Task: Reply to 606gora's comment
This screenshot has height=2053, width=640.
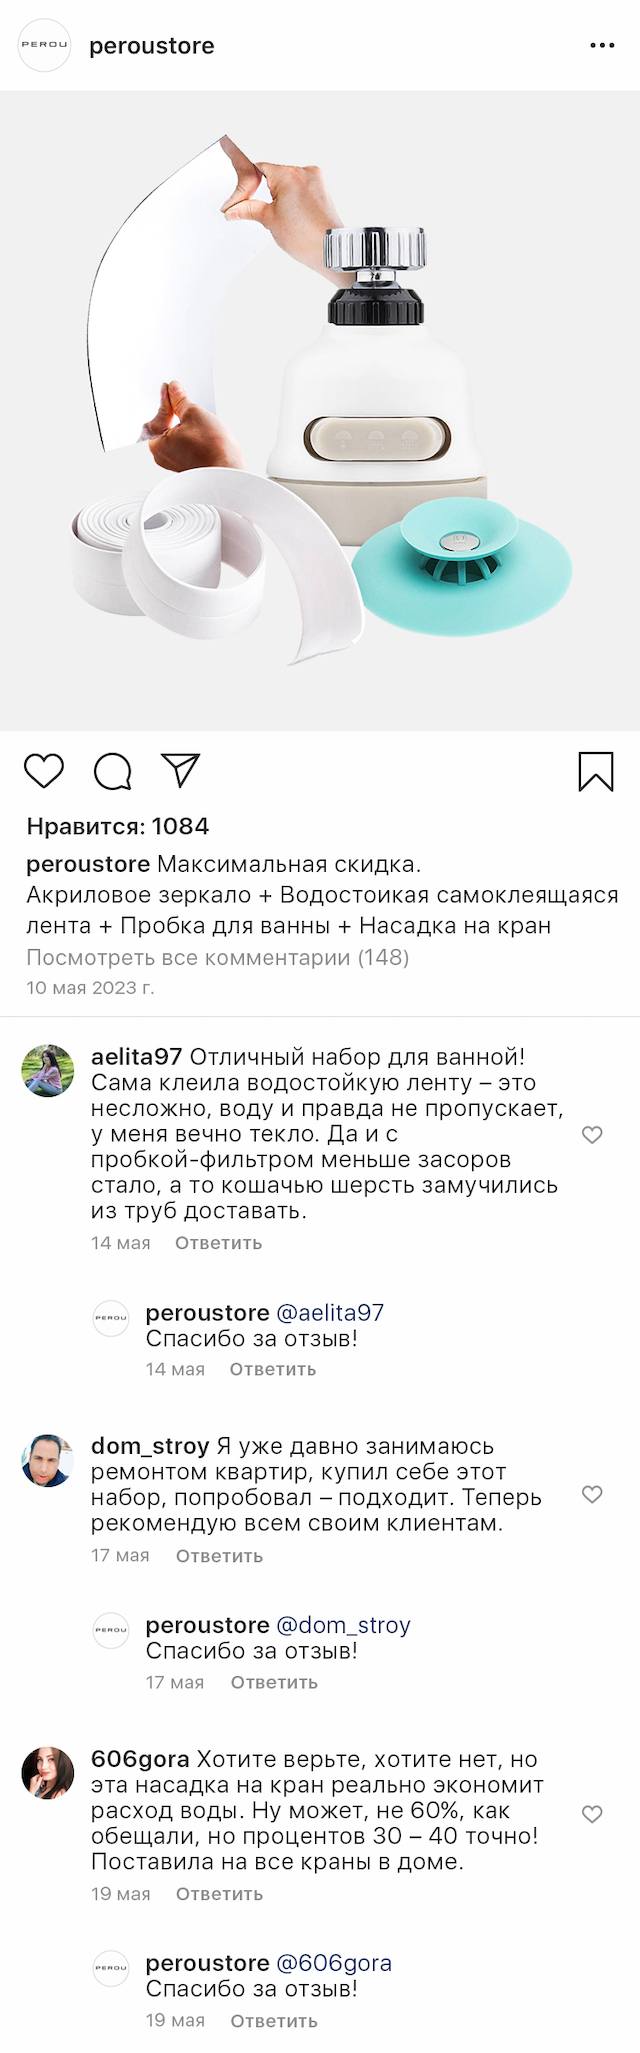Action: click(x=219, y=1894)
